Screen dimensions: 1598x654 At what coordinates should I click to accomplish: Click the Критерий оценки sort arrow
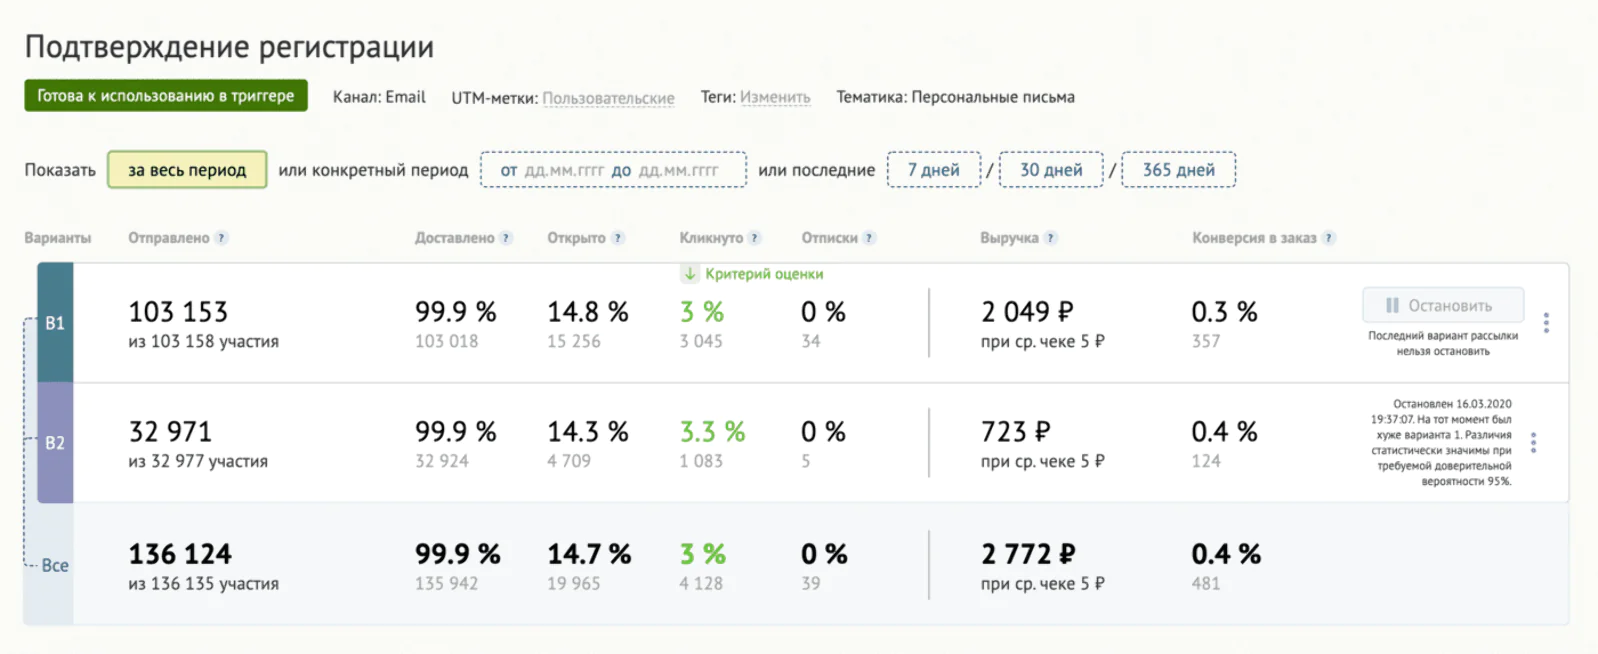690,274
